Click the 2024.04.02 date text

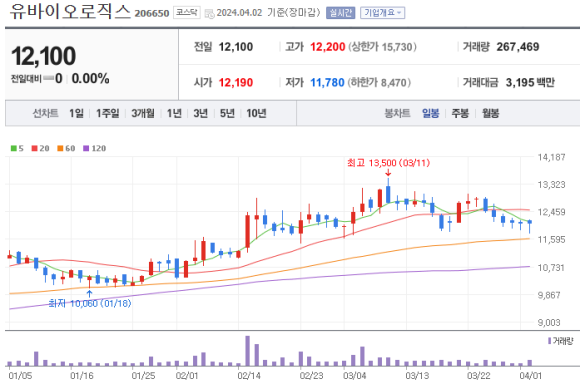pos(239,13)
